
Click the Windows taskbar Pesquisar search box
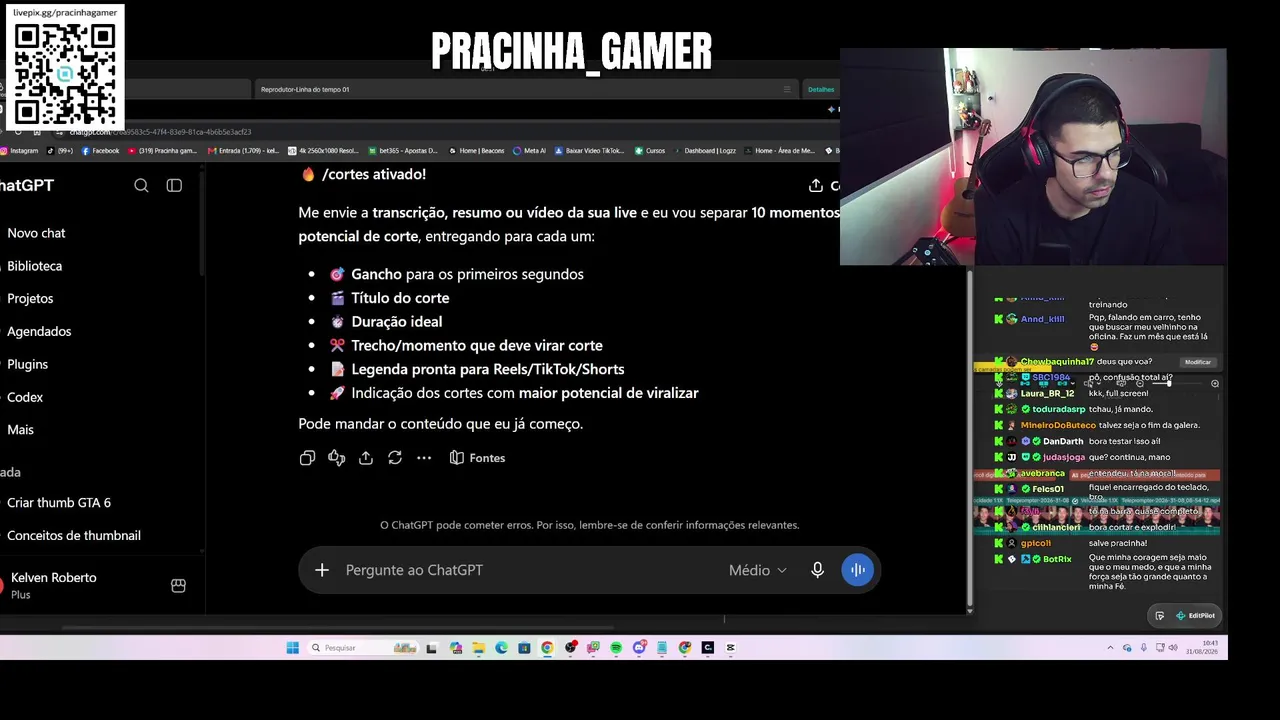(x=363, y=648)
